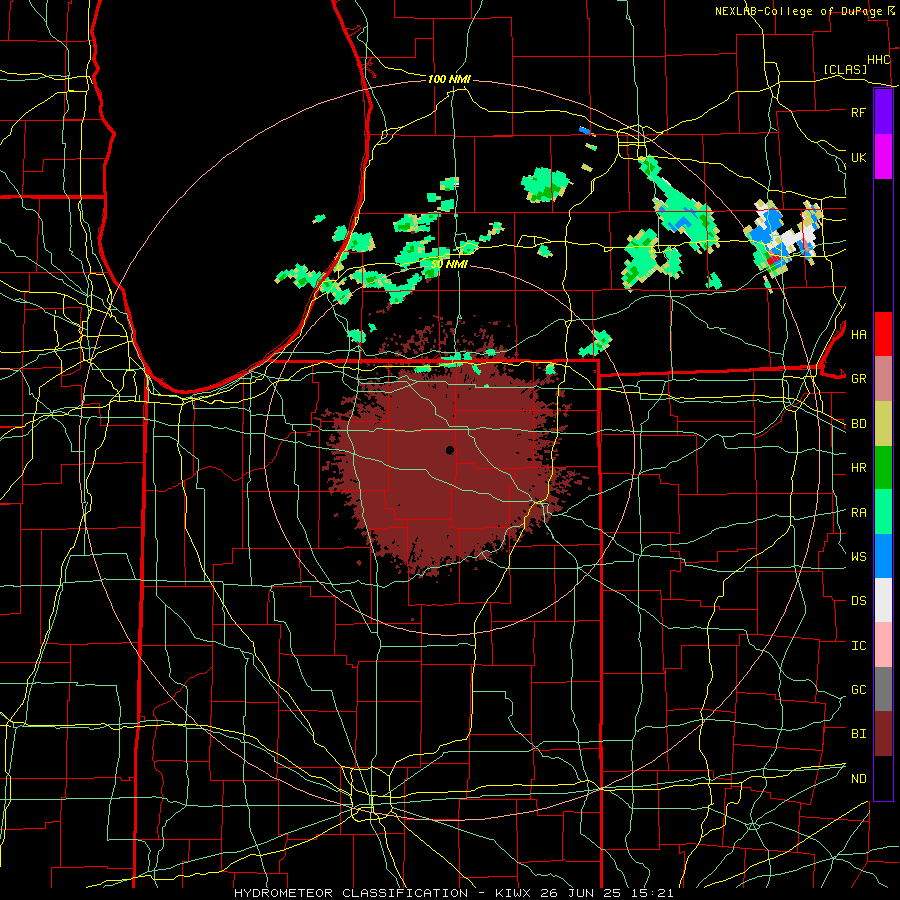Click the RF legend label
Viewport: 900px width, 900px height.
coord(858,112)
